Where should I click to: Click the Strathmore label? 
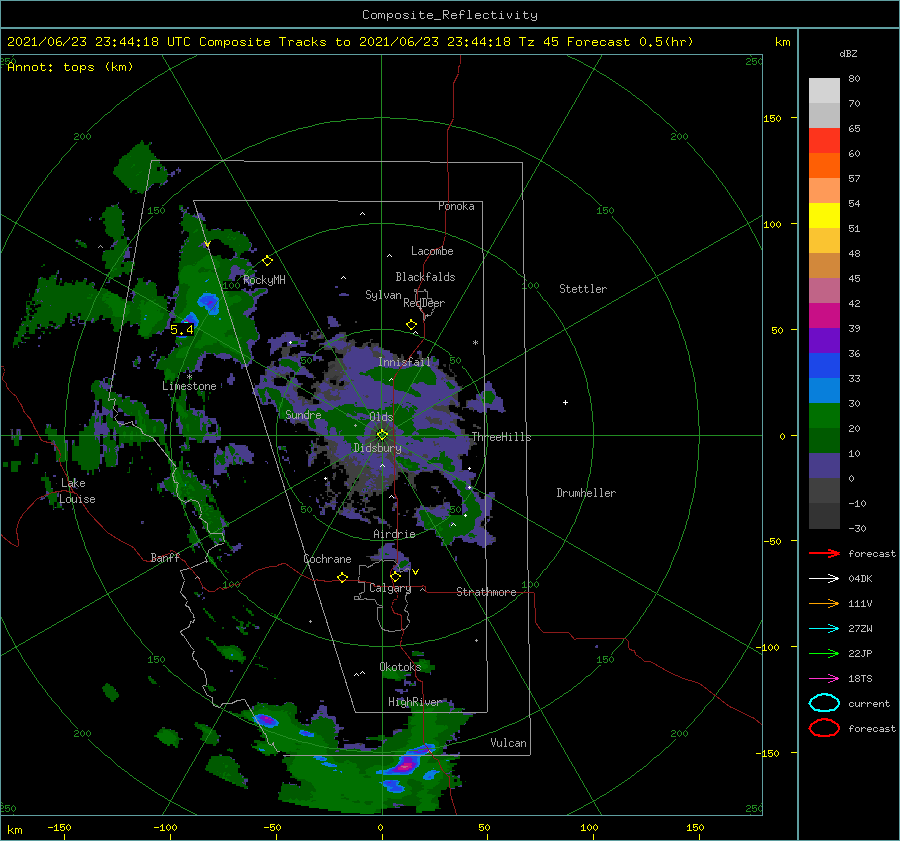click(486, 592)
